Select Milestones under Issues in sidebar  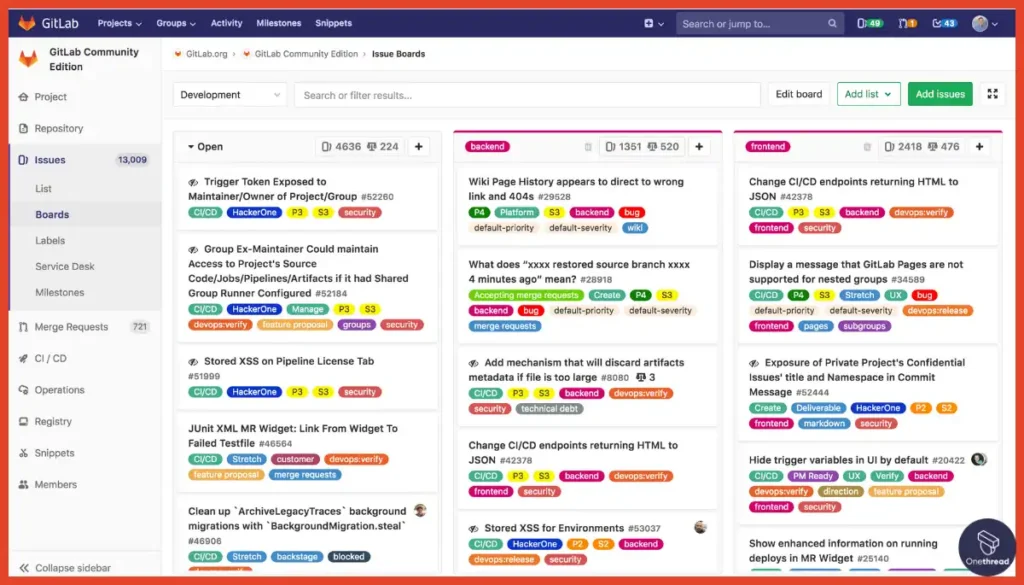point(59,293)
